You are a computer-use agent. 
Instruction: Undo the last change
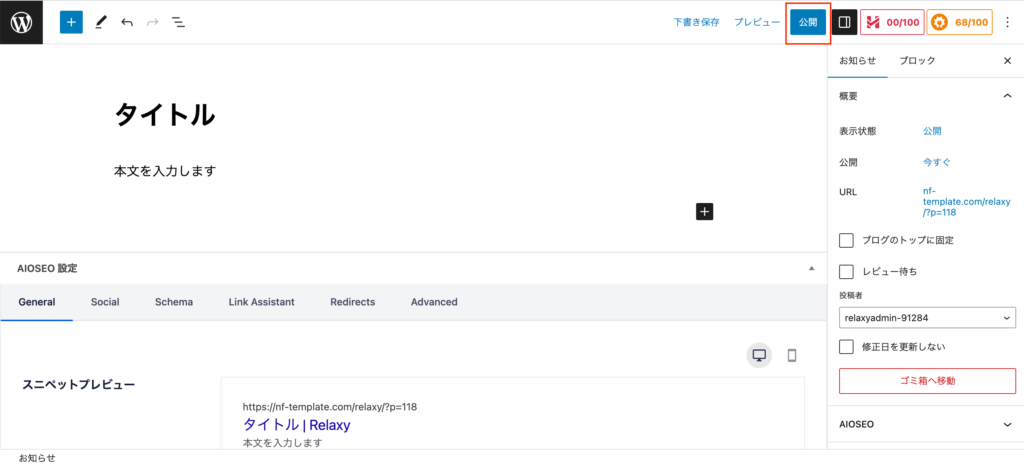127,22
